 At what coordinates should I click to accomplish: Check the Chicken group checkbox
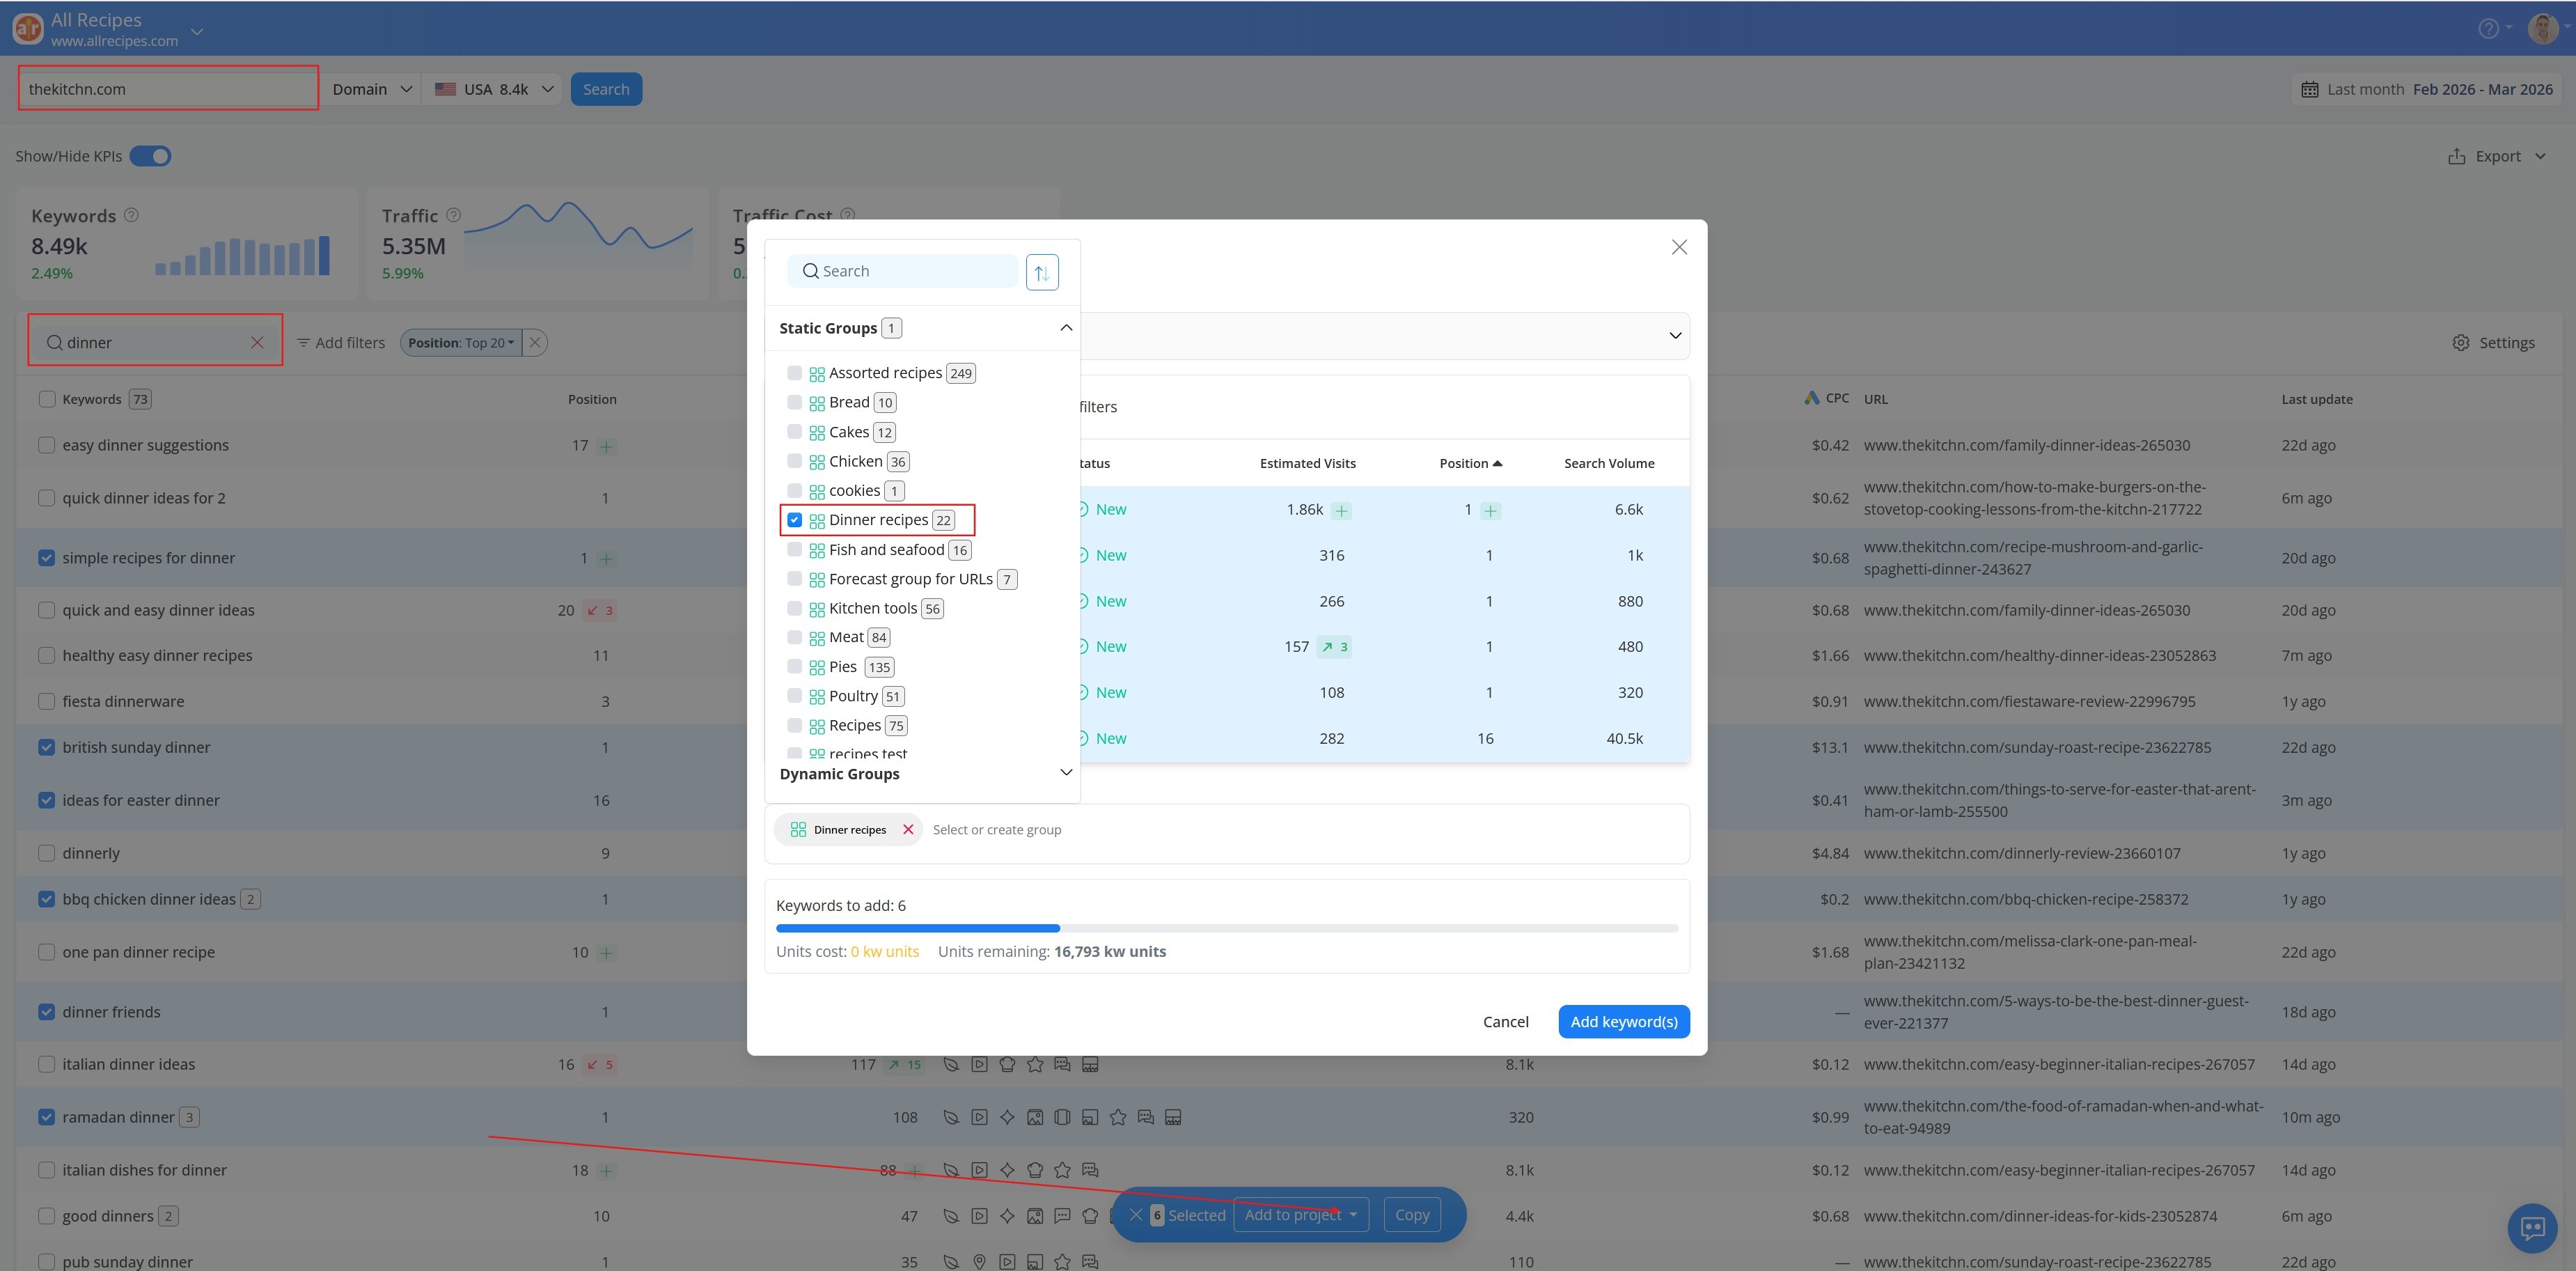point(794,461)
